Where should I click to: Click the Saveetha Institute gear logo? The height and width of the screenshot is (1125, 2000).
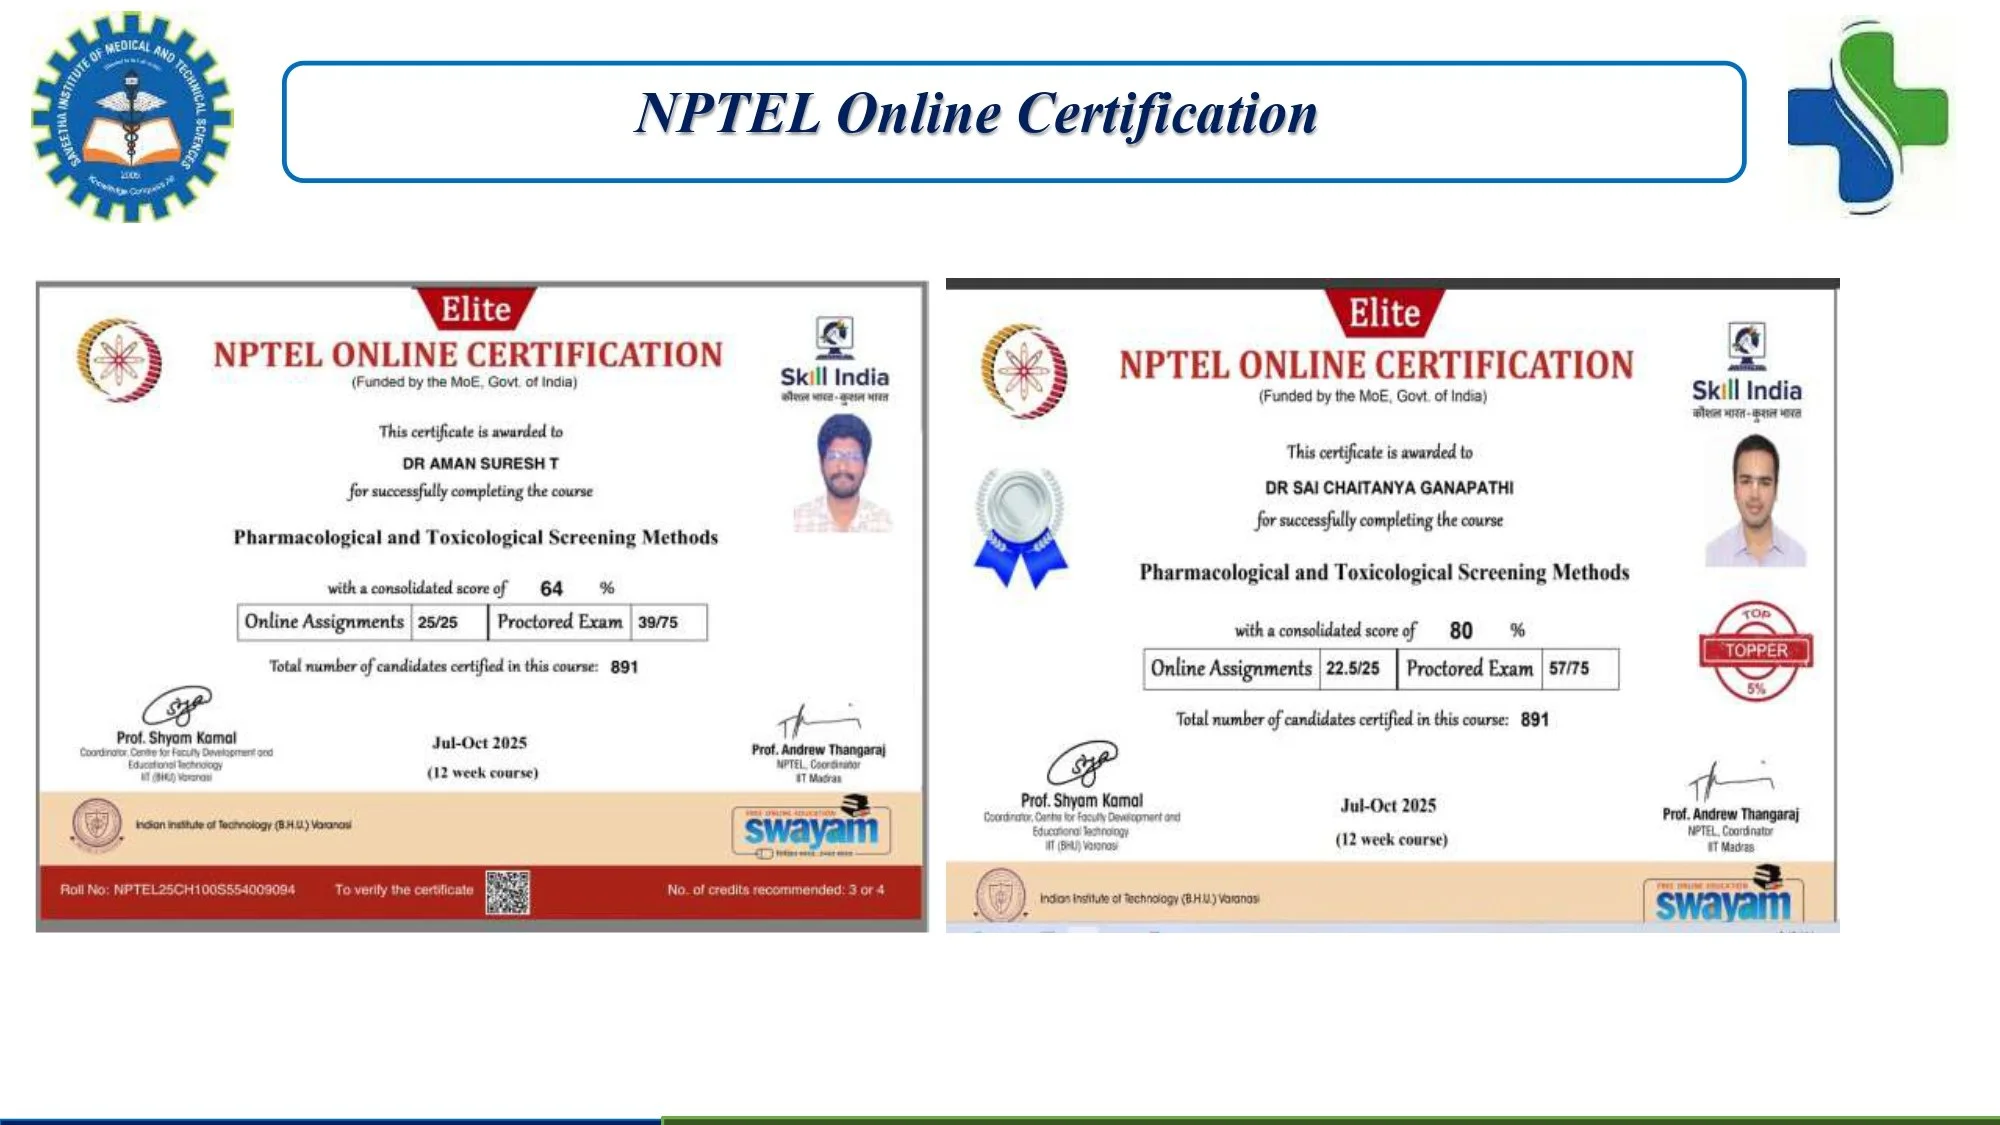click(132, 116)
